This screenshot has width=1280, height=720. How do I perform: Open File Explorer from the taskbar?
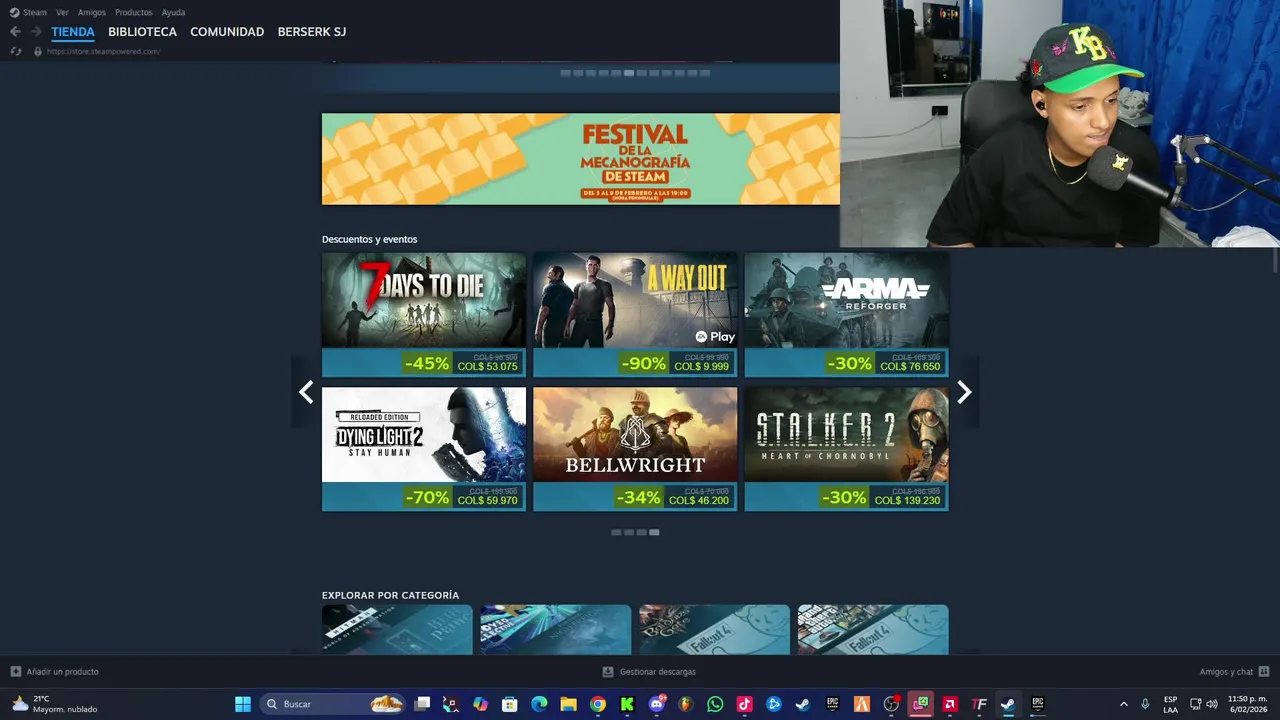[568, 704]
